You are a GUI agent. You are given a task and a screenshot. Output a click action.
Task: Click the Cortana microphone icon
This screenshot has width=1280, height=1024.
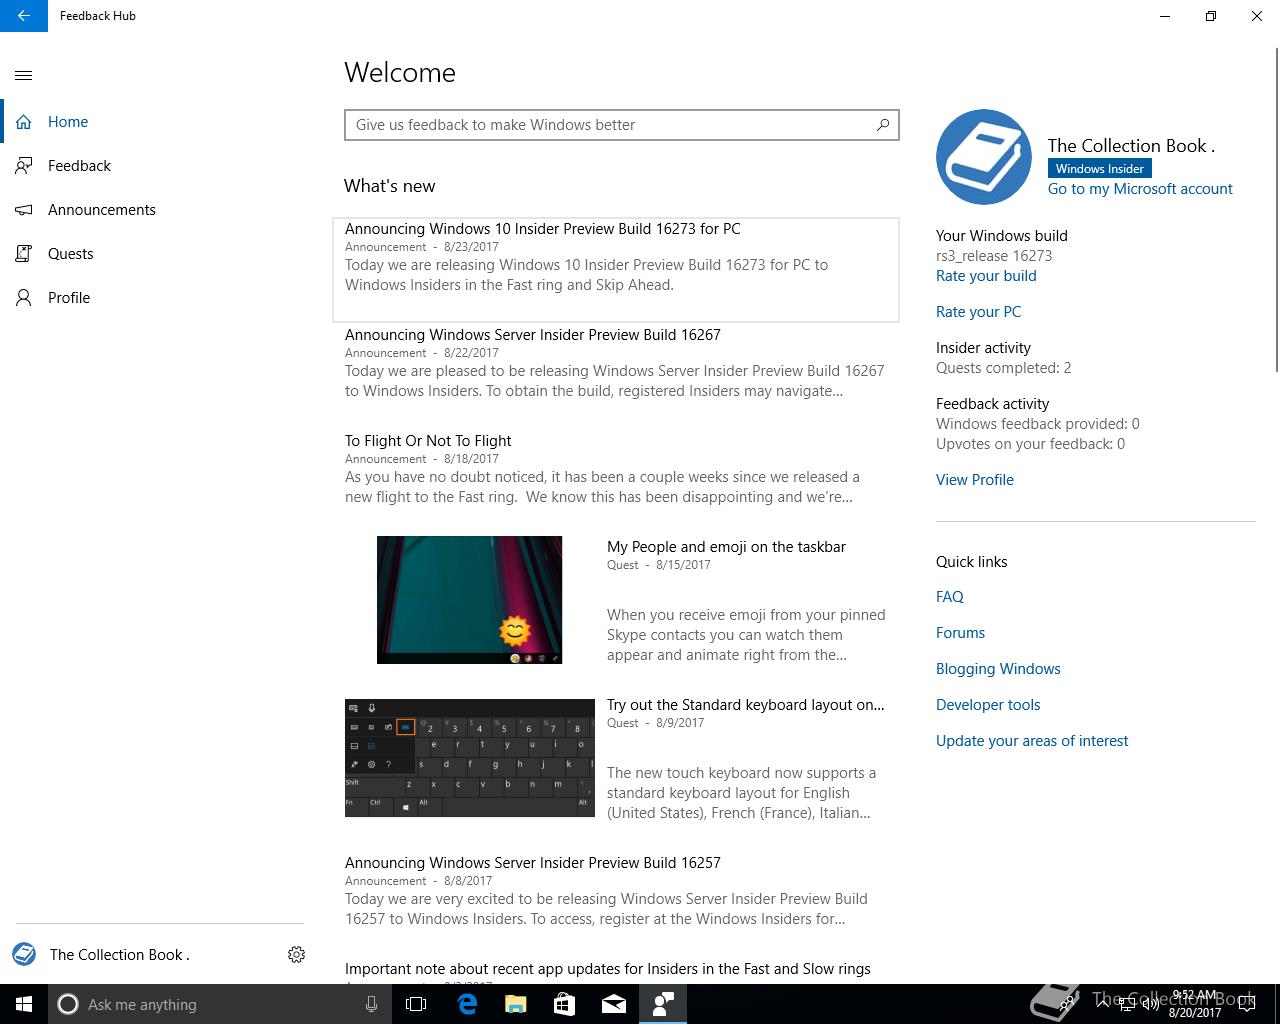pyautogui.click(x=371, y=1004)
